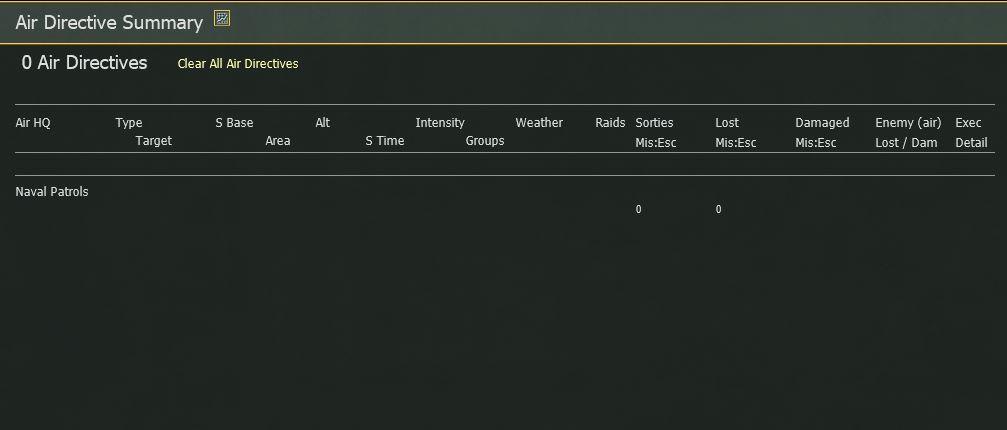Select the Exec column header
The height and width of the screenshot is (430, 1007).
968,123
